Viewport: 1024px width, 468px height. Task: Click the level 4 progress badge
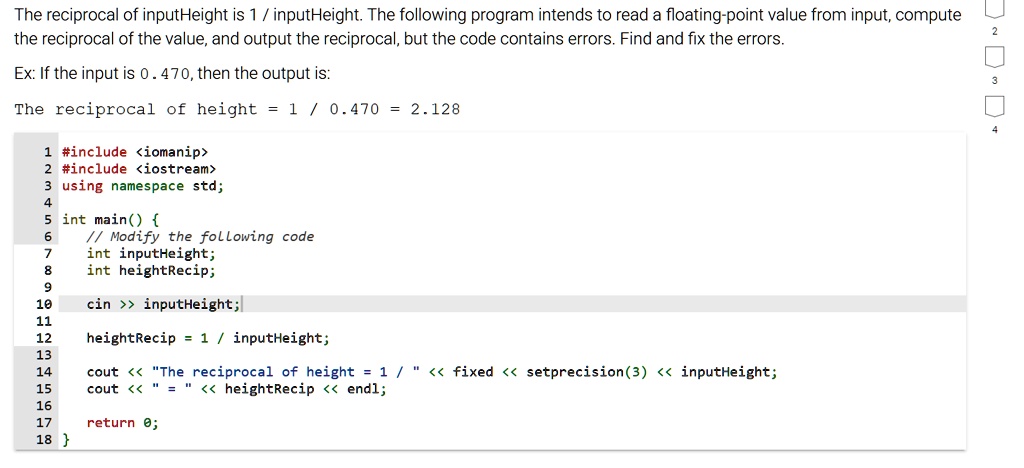pos(994,106)
